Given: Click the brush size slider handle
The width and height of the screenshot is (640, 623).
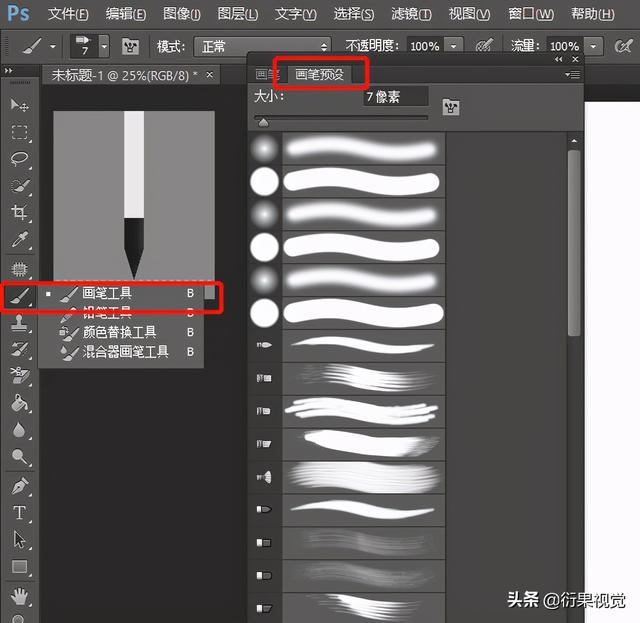Looking at the screenshot, I should pyautogui.click(x=263, y=122).
